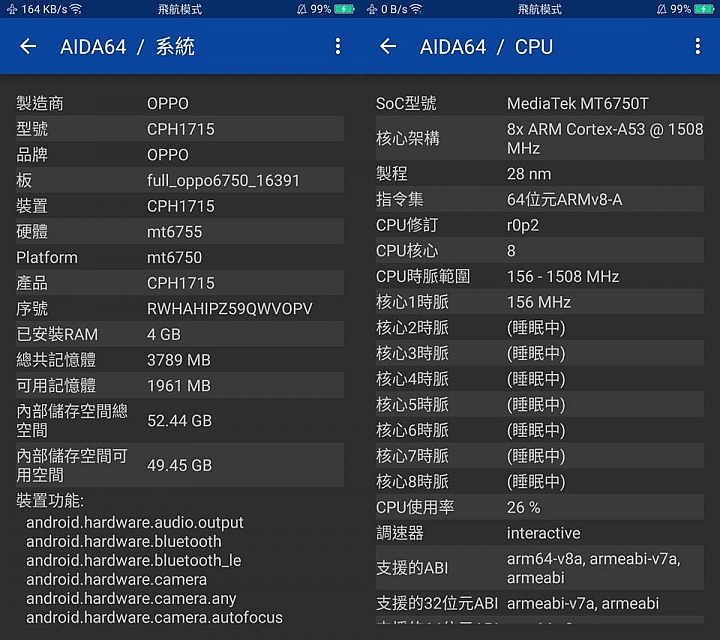
Task: Select the 裝置功能 heading
Action: 50,500
